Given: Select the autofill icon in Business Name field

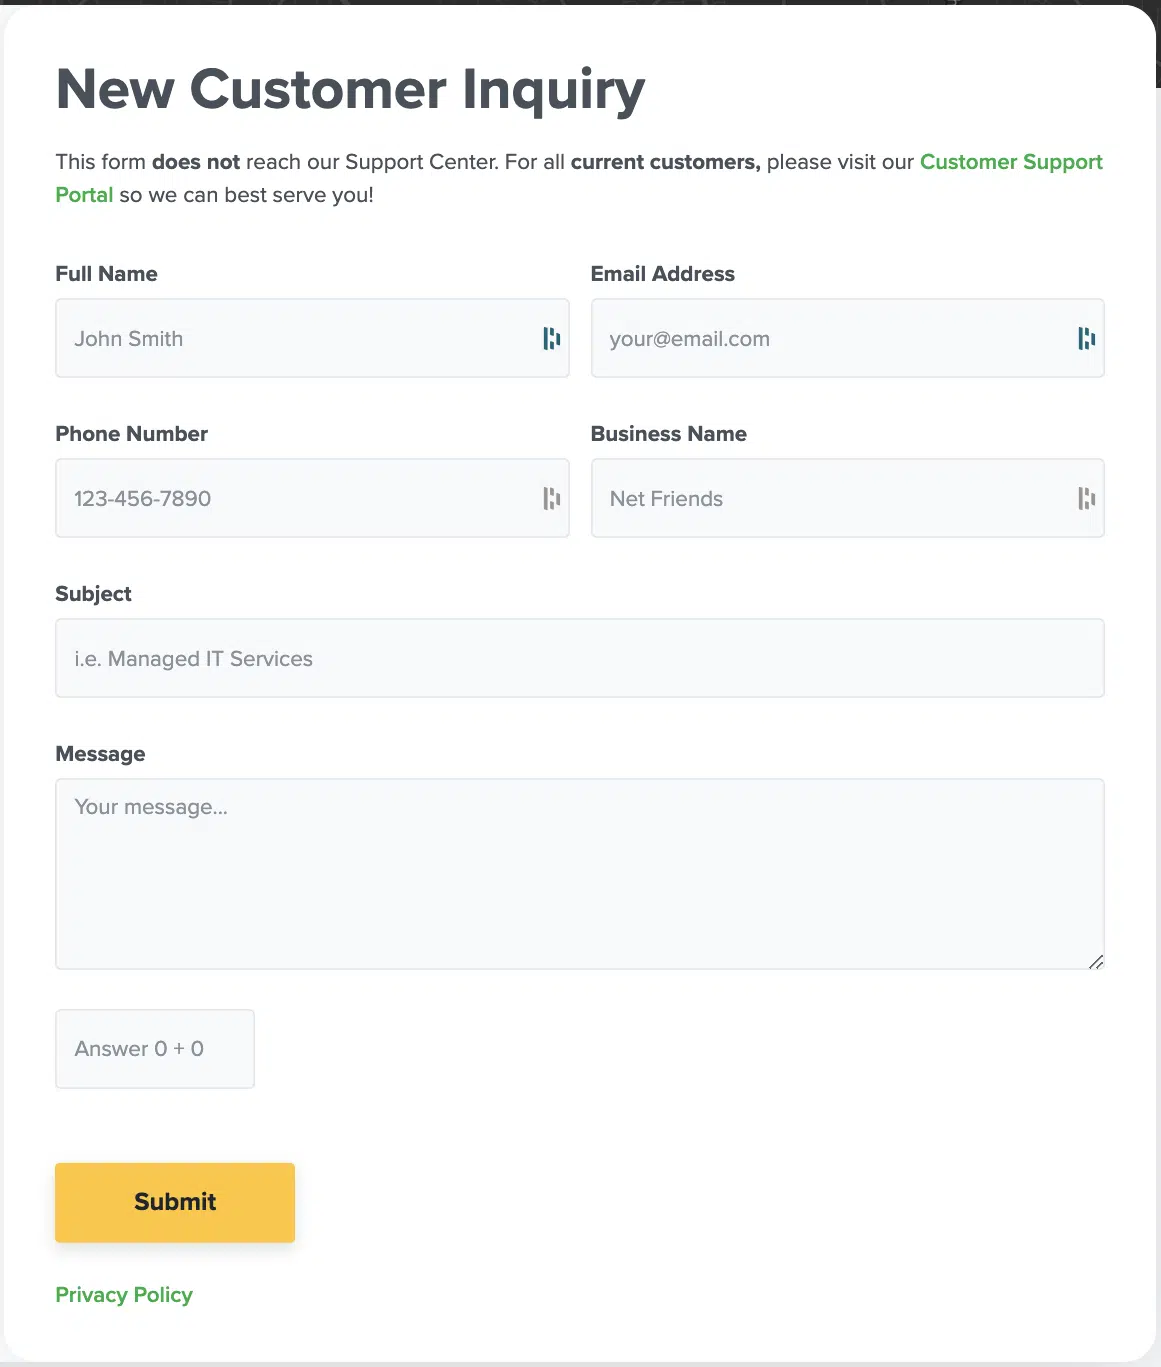Looking at the screenshot, I should coord(1086,498).
